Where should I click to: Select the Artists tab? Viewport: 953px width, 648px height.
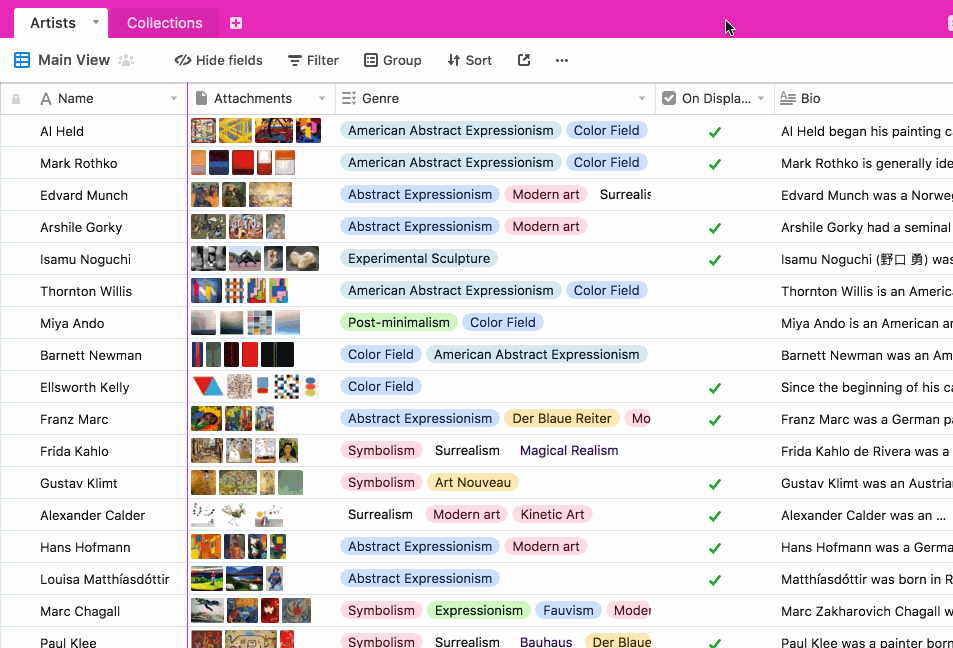(53, 23)
